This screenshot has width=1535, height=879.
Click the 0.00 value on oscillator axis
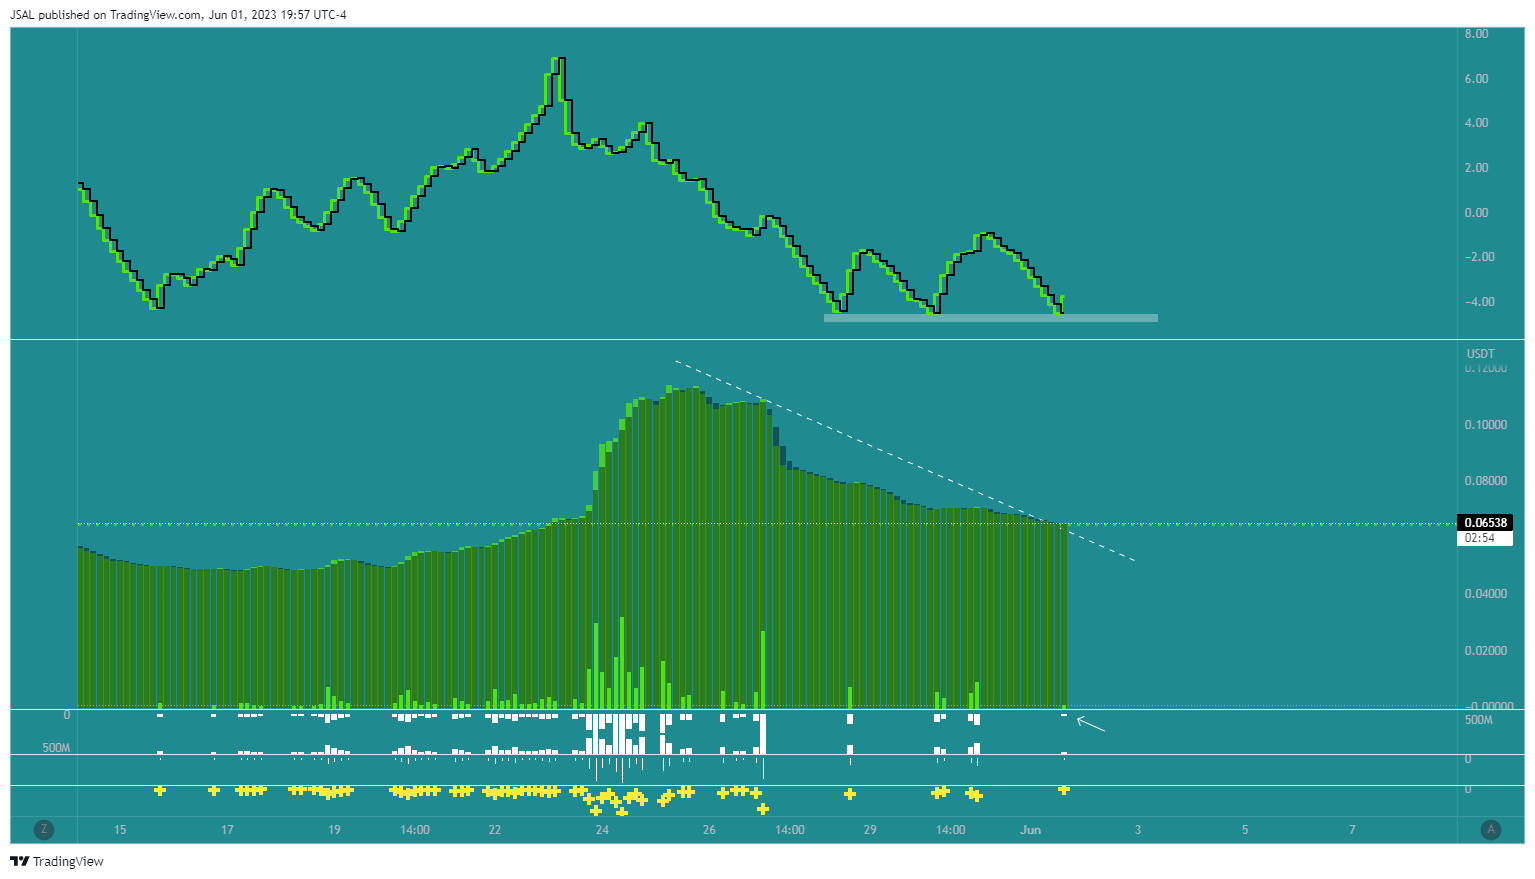[1476, 213]
